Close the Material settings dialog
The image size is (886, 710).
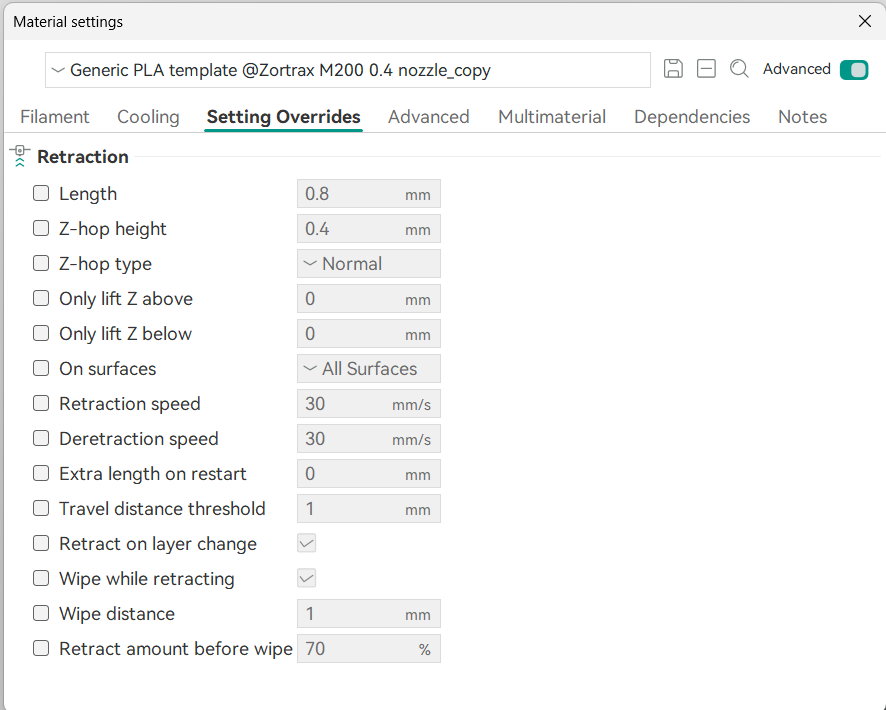point(864,21)
